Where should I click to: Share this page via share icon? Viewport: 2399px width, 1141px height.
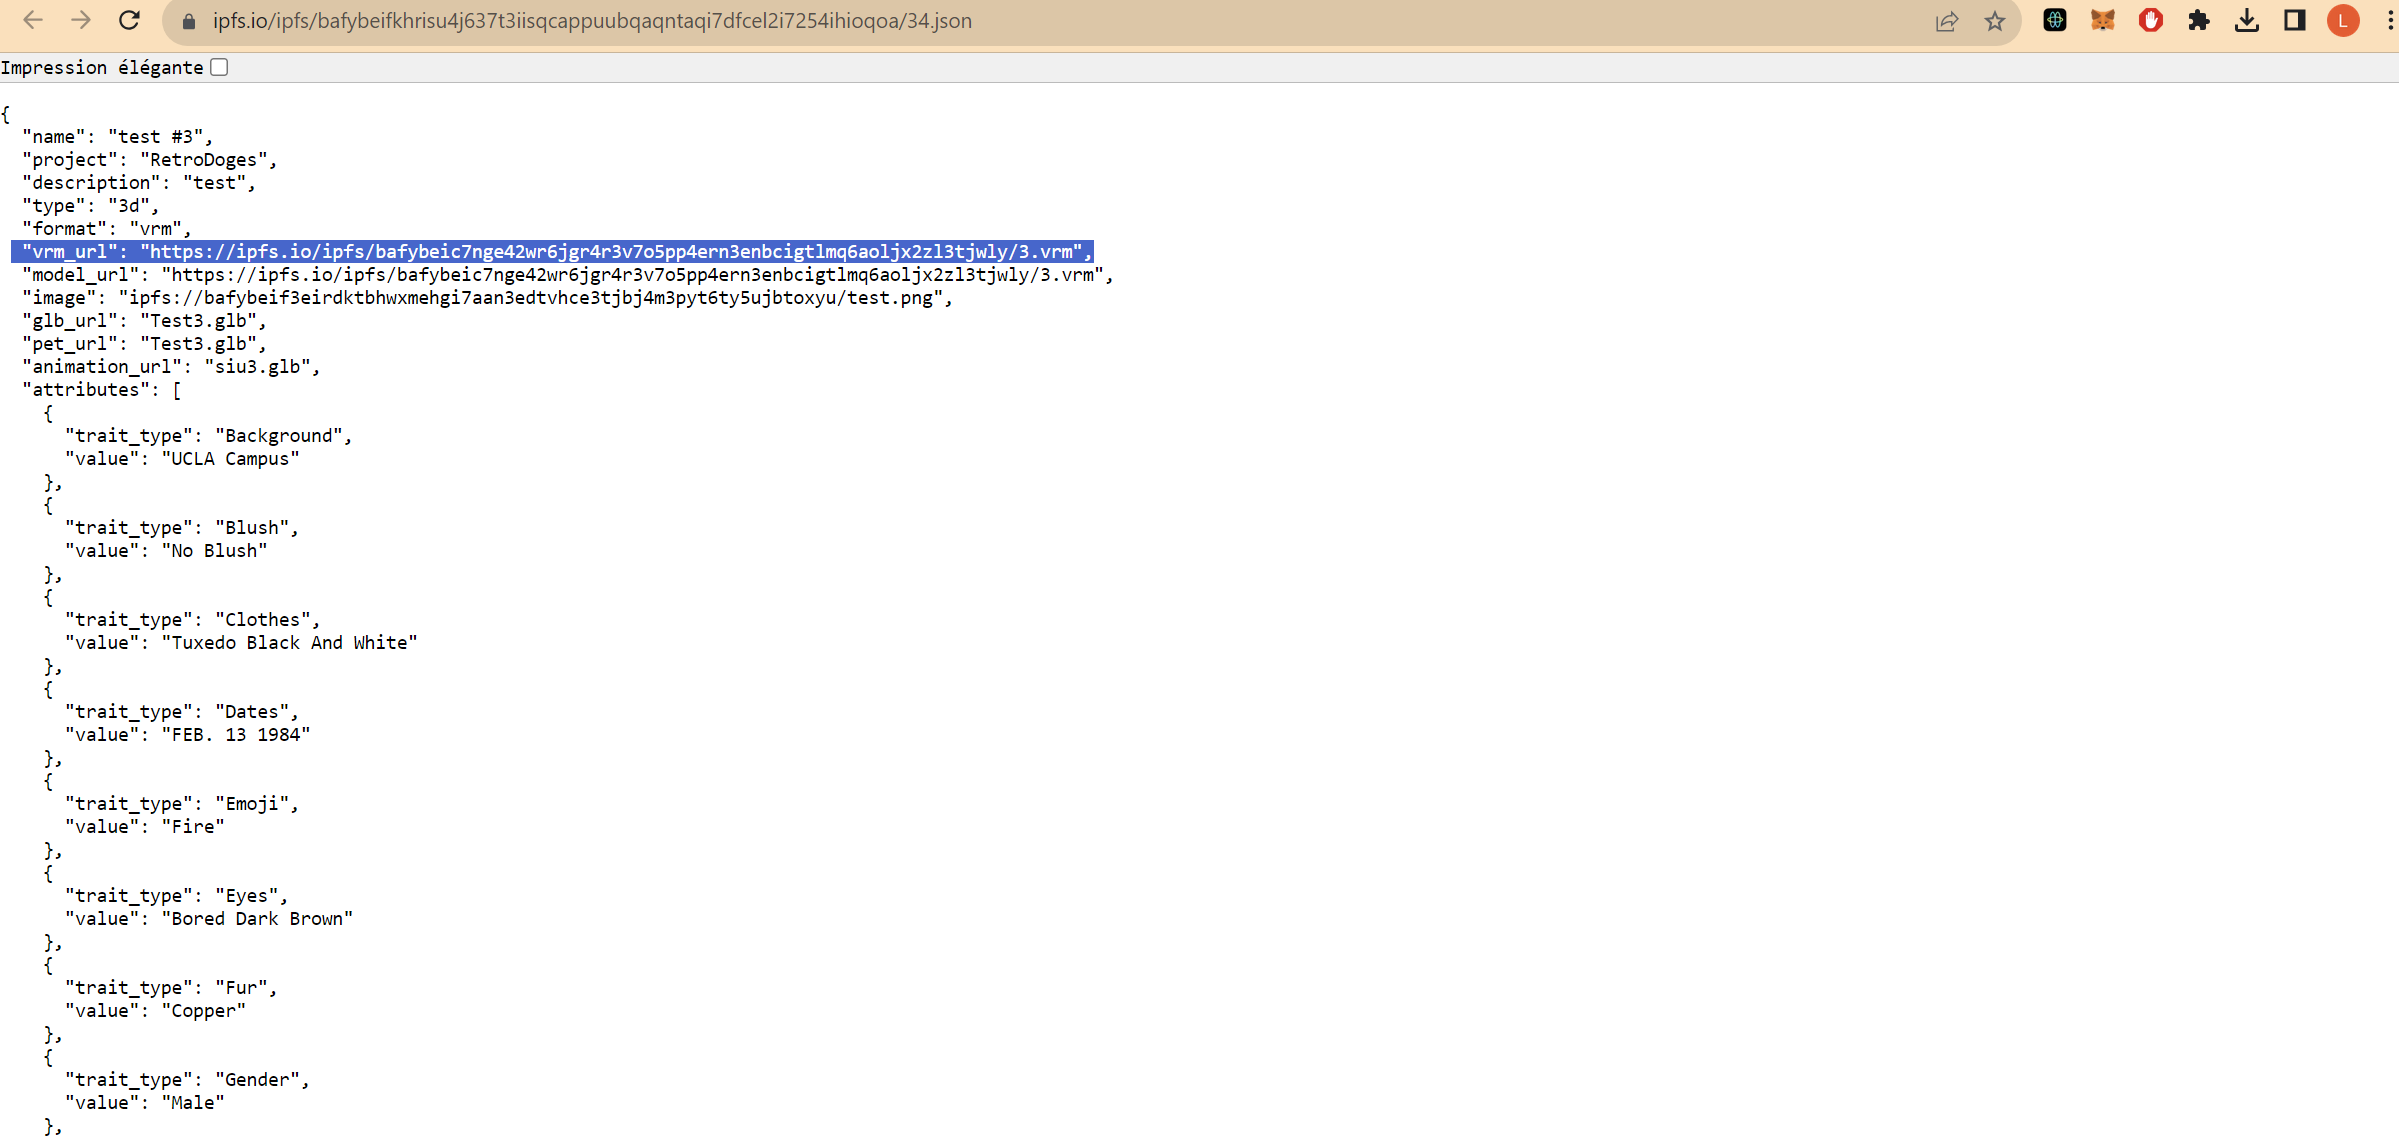(1946, 21)
